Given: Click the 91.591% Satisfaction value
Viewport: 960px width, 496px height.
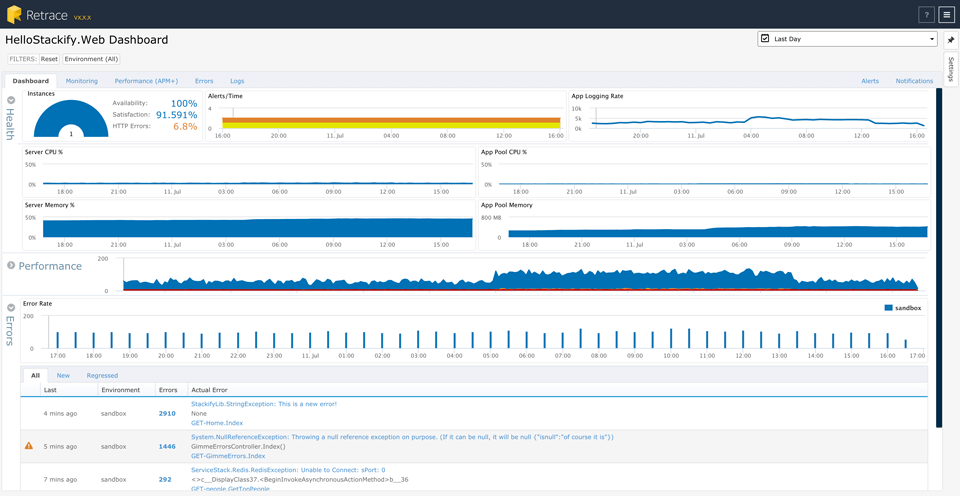Looking at the screenshot, I should [176, 115].
